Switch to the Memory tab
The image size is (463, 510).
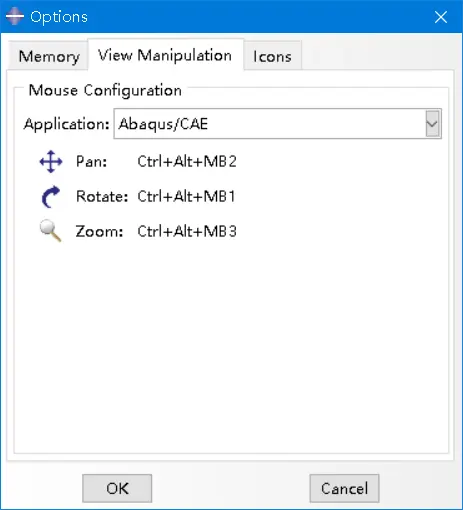pos(49,56)
